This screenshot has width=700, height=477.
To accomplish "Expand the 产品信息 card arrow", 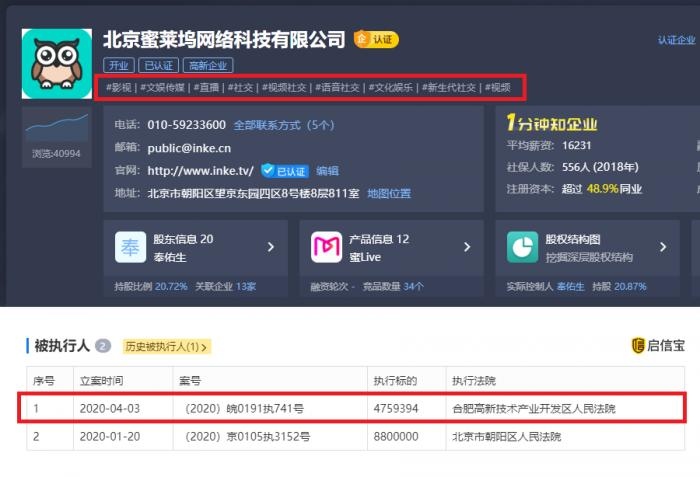I will [466, 246].
